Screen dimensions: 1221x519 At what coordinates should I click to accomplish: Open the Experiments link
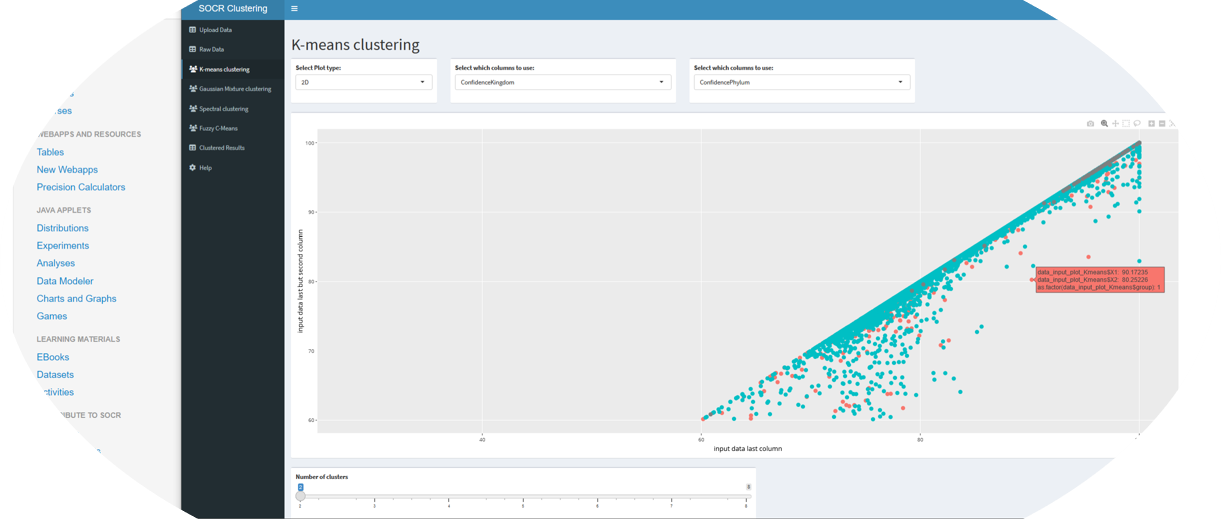click(63, 246)
